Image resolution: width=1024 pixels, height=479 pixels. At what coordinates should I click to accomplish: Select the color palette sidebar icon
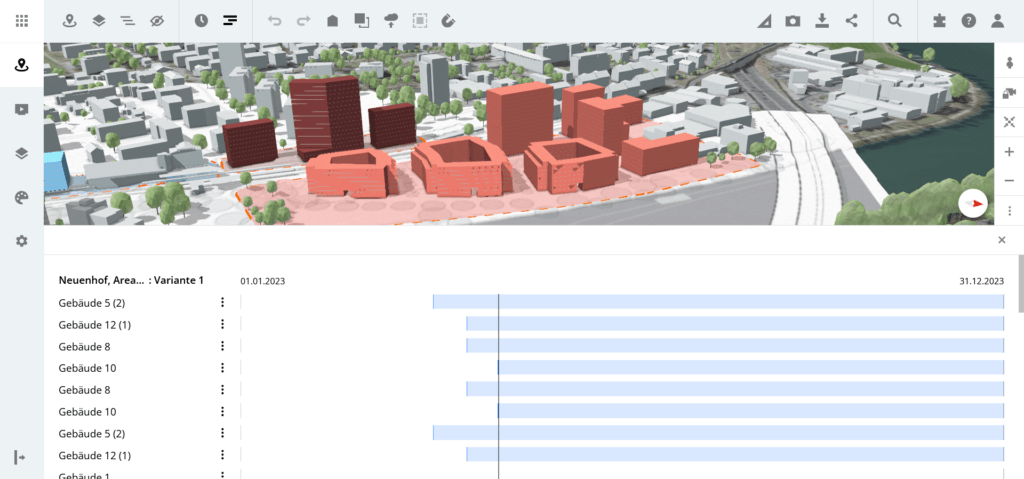click(x=22, y=197)
